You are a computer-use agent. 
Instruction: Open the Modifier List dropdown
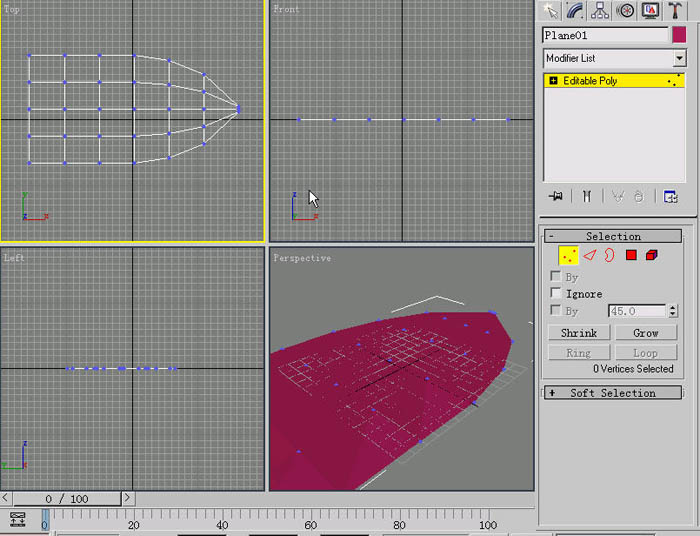615,58
